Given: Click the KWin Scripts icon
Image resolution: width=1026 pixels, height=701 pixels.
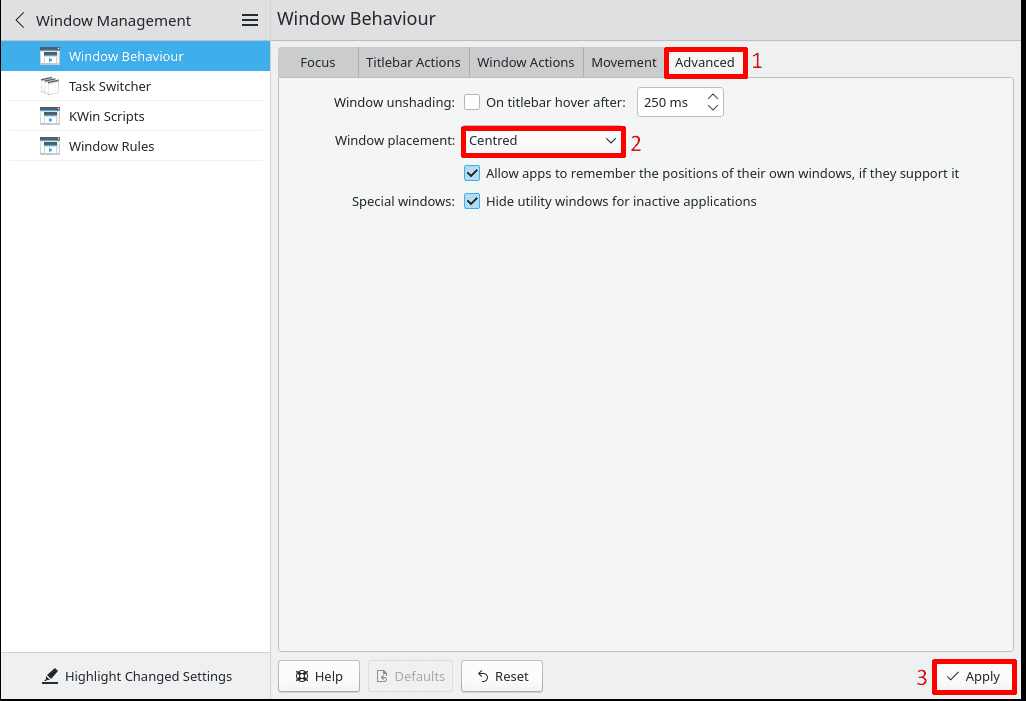Looking at the screenshot, I should (50, 117).
